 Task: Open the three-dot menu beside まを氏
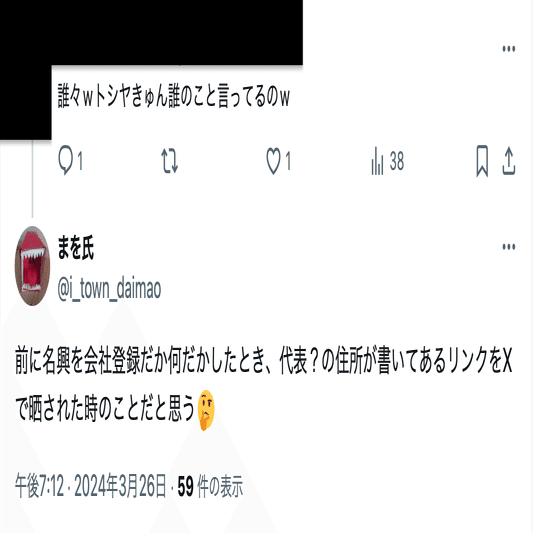(509, 246)
